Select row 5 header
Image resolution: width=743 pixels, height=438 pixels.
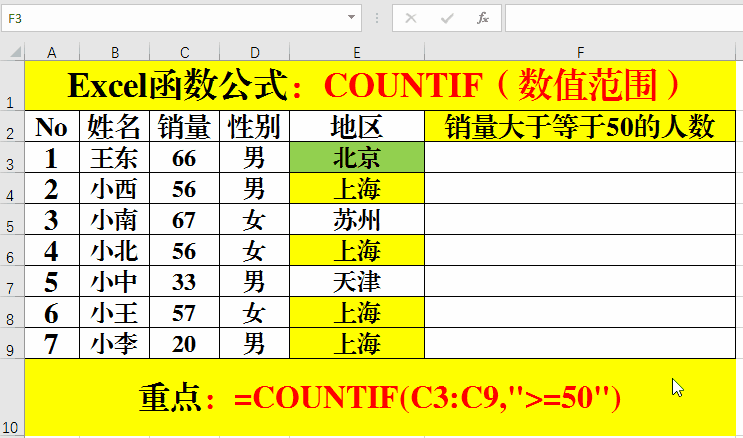[12, 219]
